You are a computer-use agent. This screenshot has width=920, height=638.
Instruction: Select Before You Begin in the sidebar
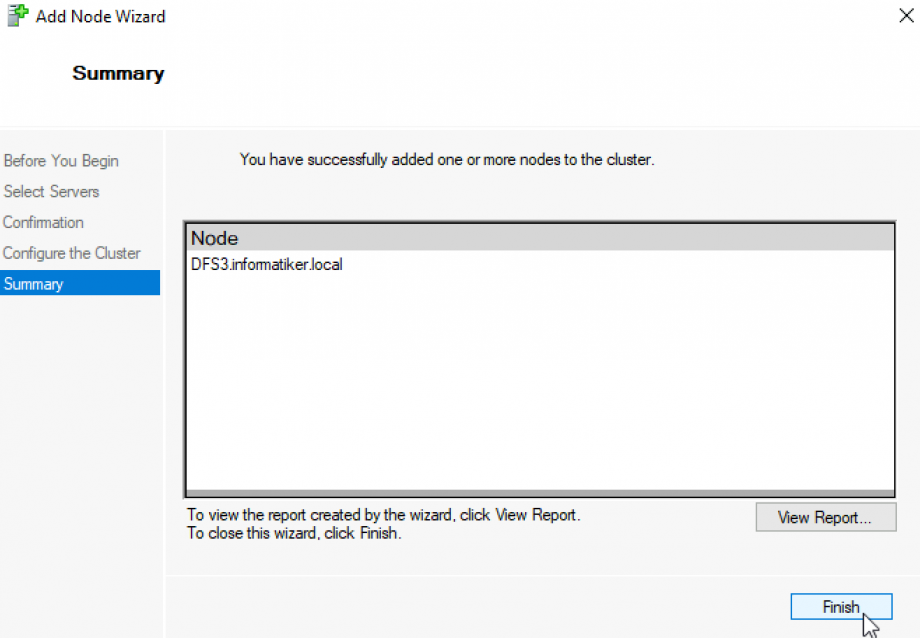60,161
